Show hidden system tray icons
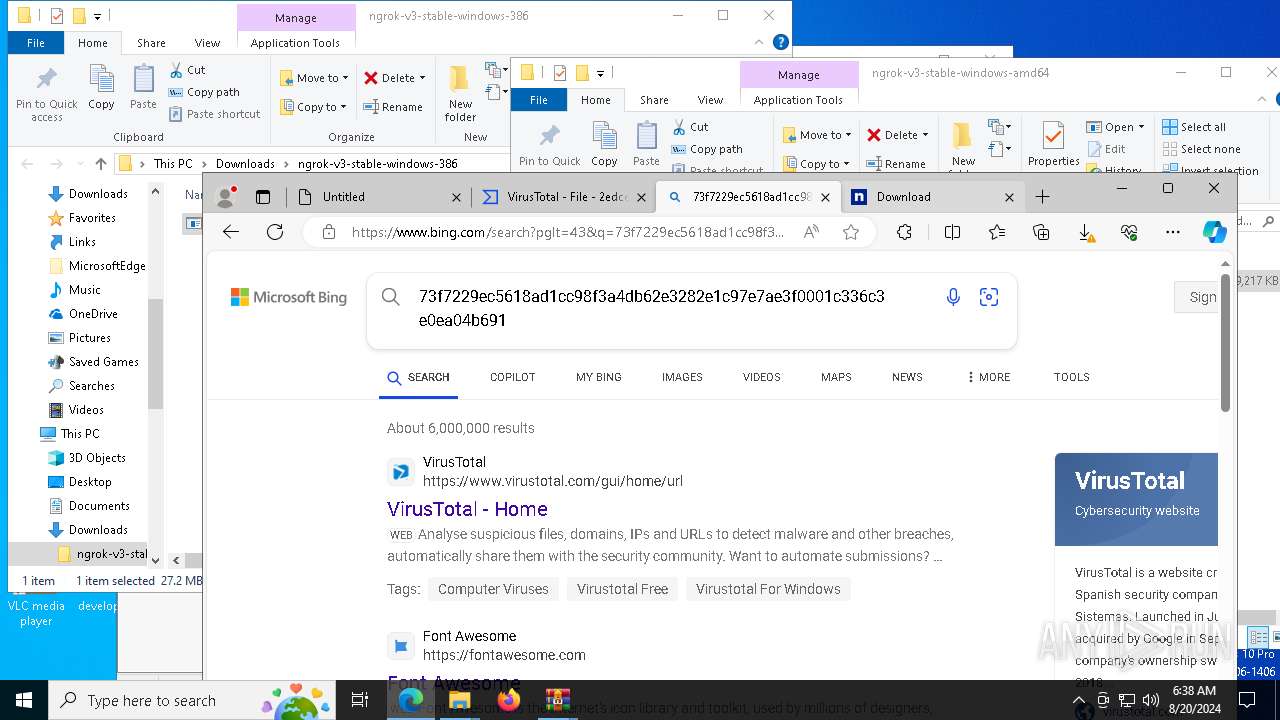The width and height of the screenshot is (1280, 720). (x=1079, y=700)
